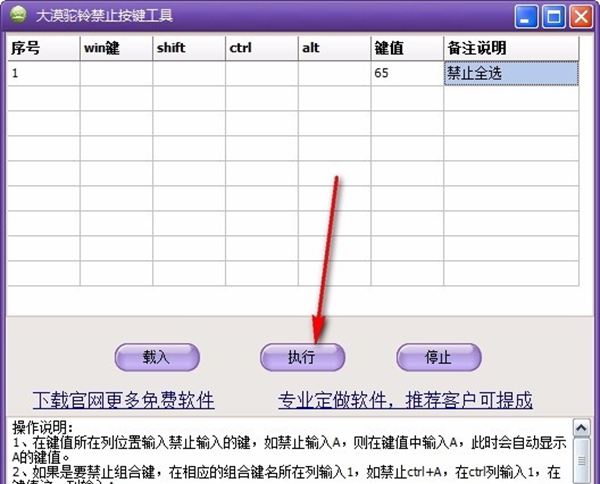
Task: Click the 操作说明 instructions text area
Action: pos(289,451)
